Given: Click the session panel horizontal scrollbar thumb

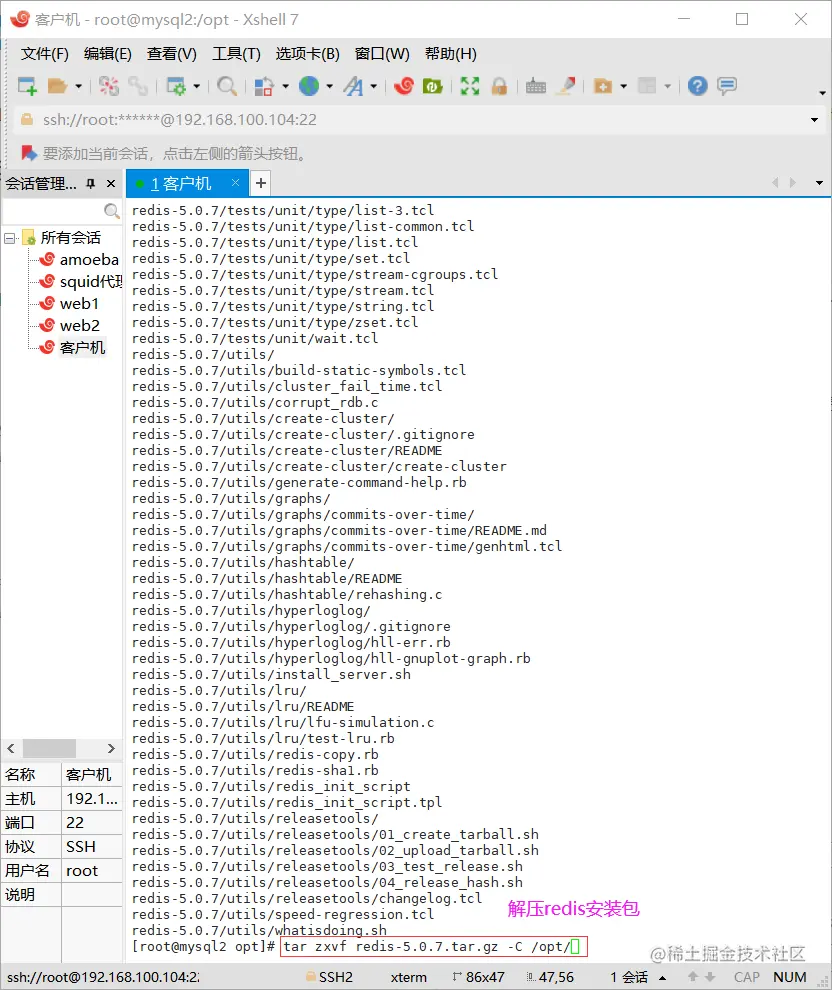Looking at the screenshot, I should pos(49,748).
